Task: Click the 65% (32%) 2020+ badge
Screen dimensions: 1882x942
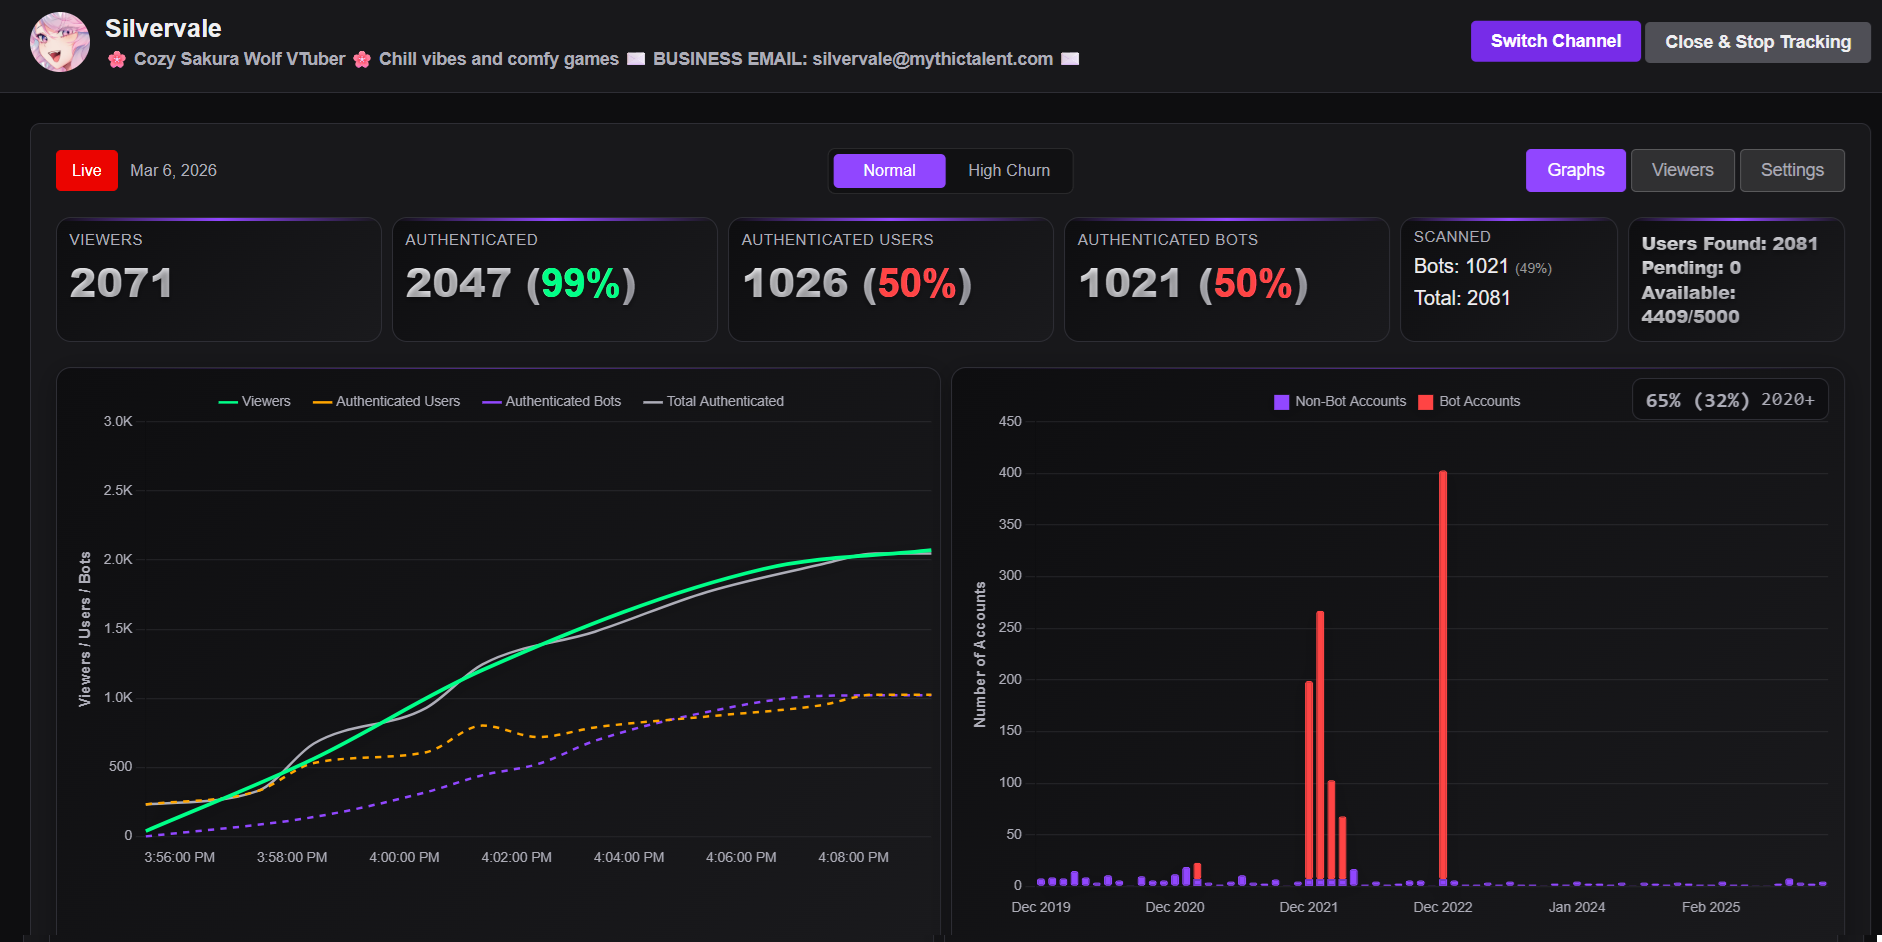Action: pos(1730,400)
